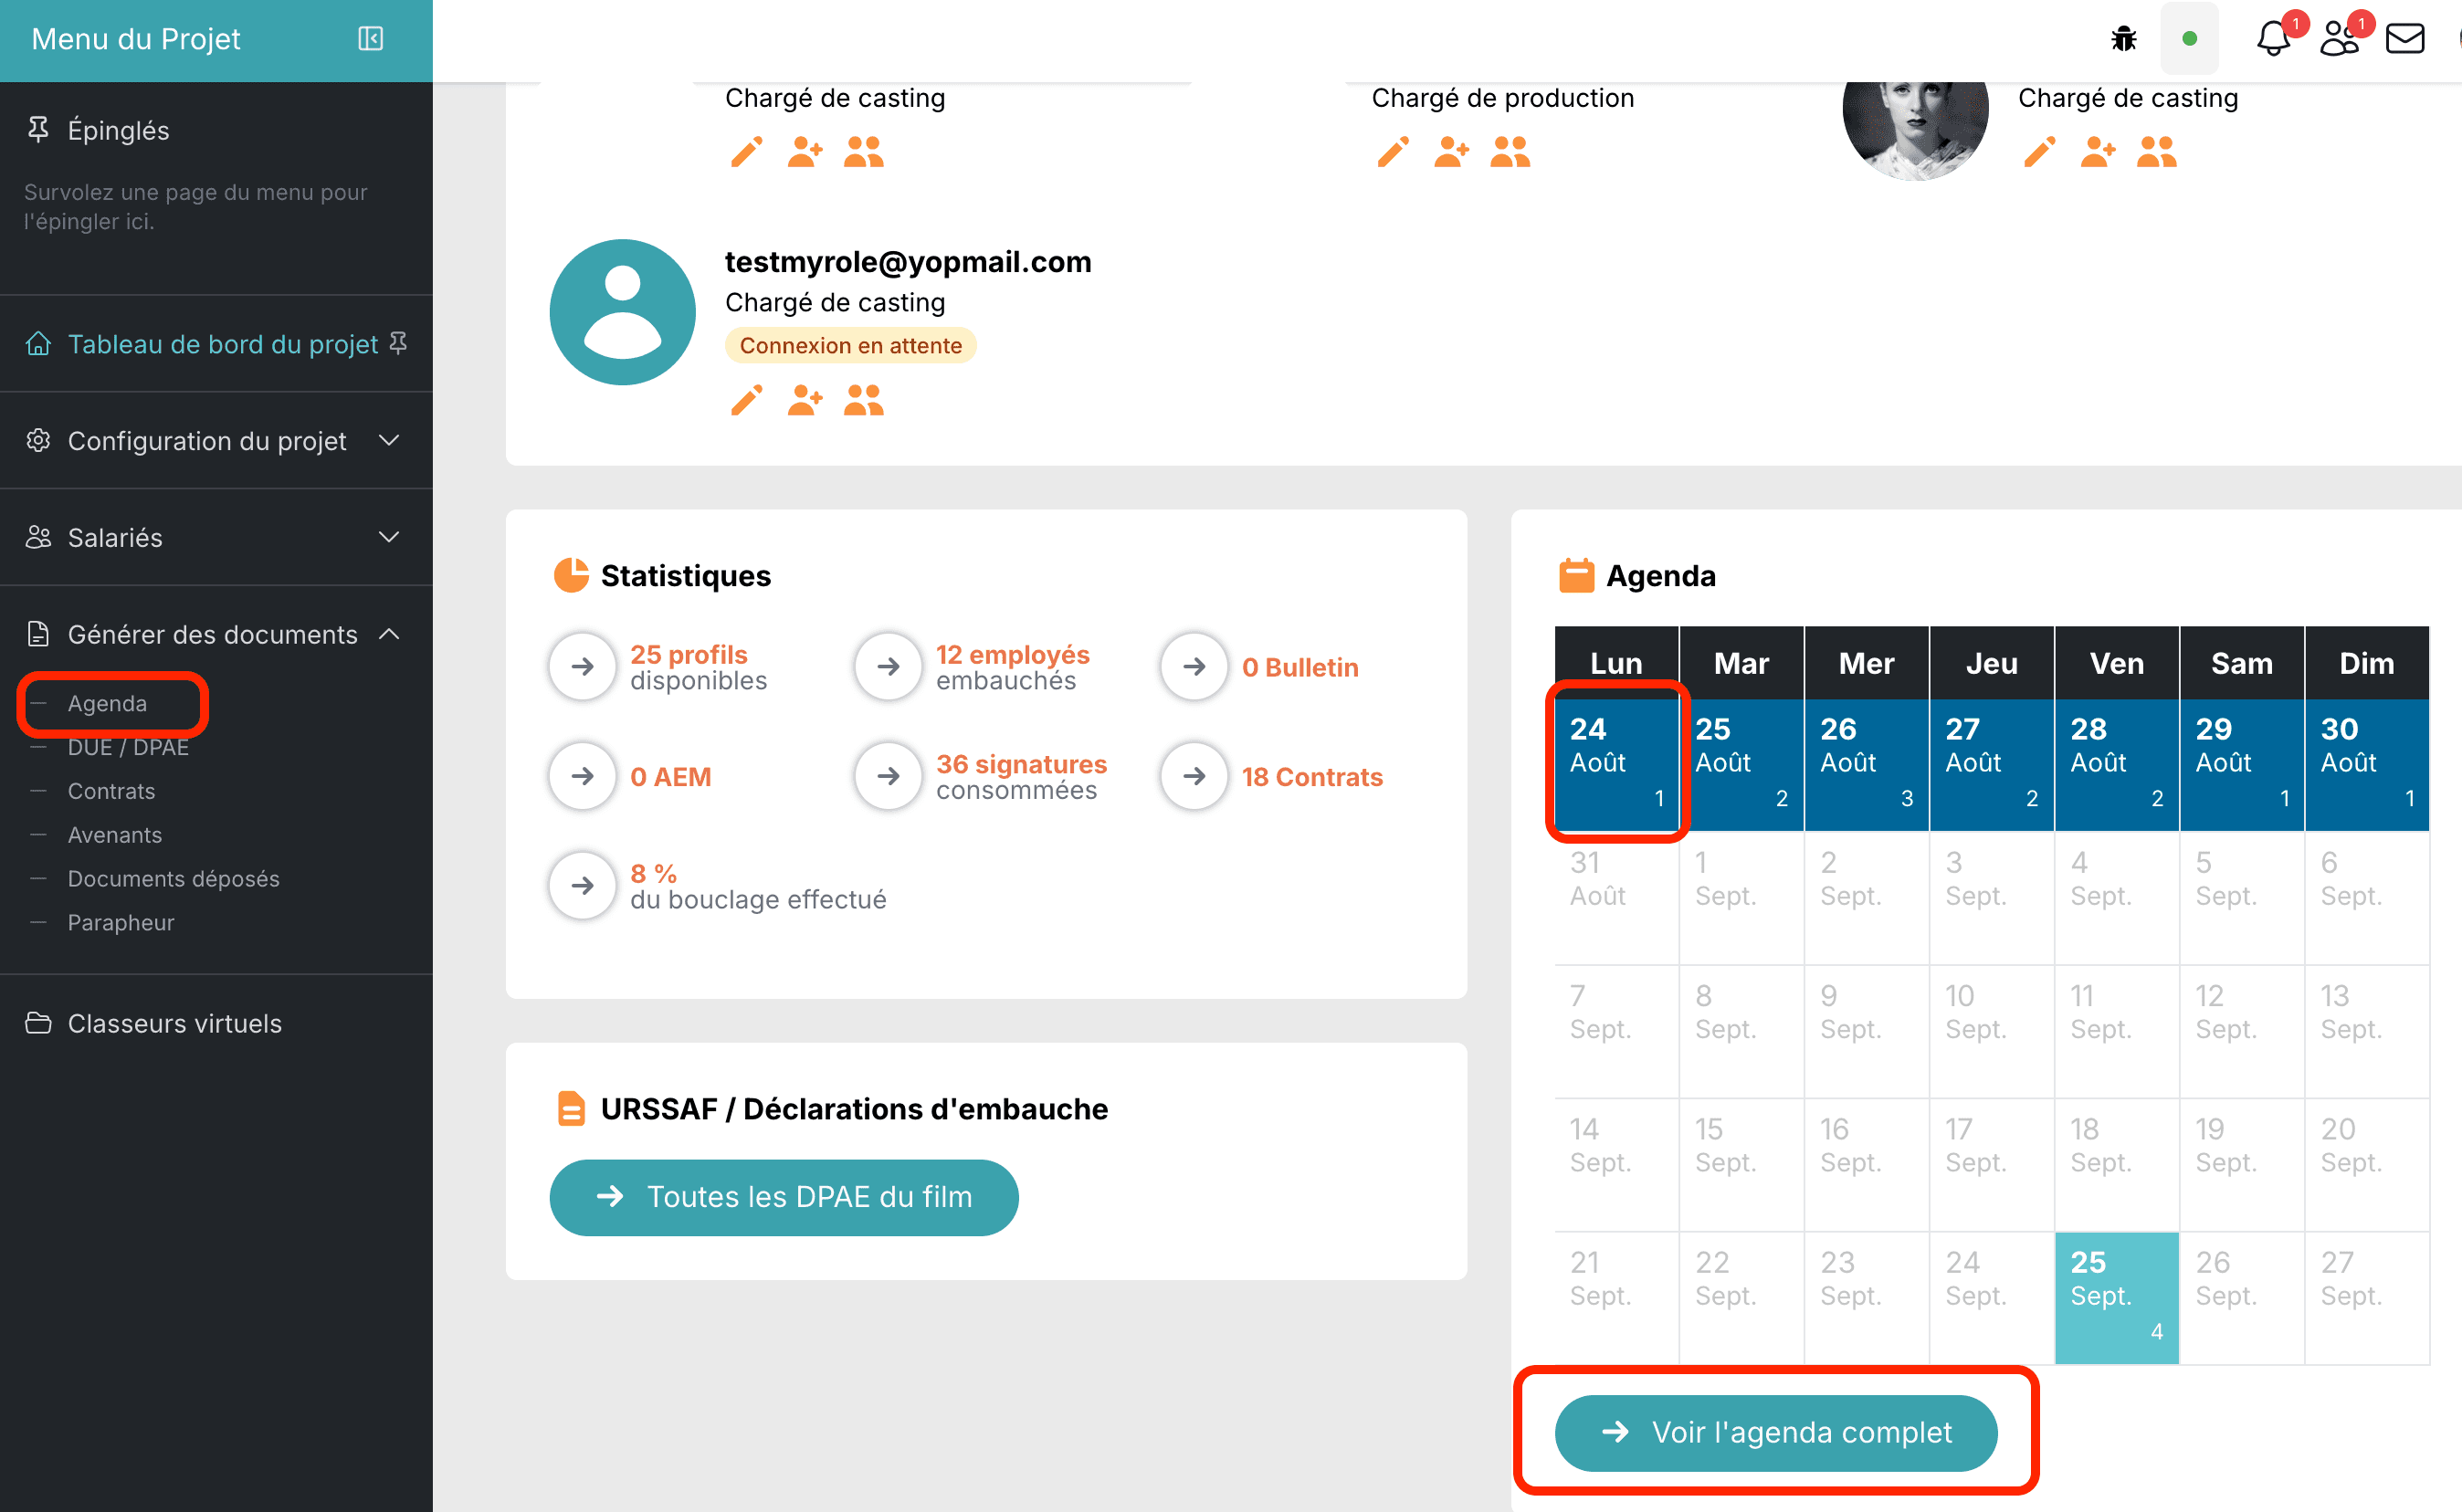The height and width of the screenshot is (1512, 2462).
Task: Pin Tableau de bord du projet
Action: point(398,343)
